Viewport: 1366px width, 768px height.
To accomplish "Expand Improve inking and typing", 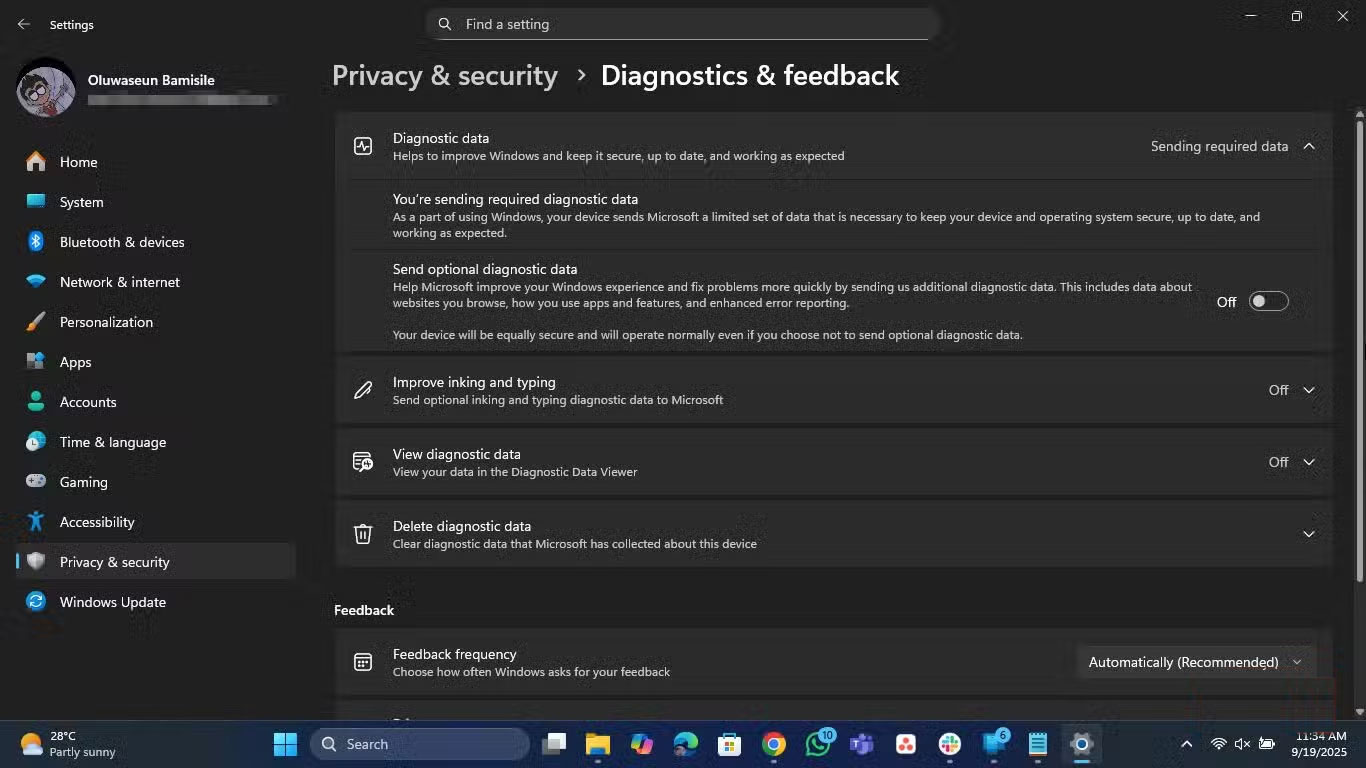I will pyautogui.click(x=1308, y=390).
